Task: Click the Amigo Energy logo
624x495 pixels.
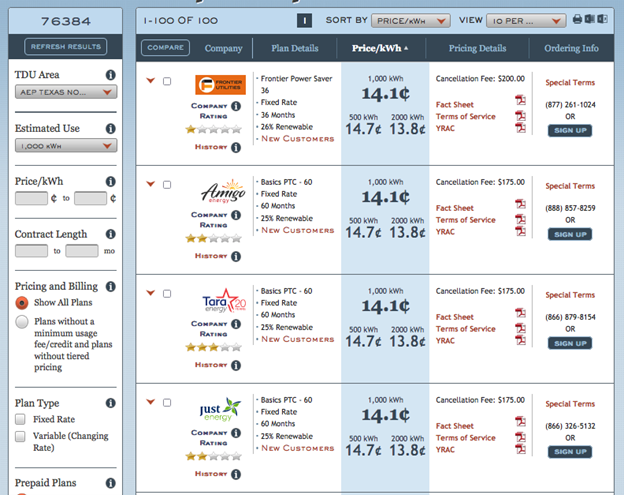Action: [223, 191]
